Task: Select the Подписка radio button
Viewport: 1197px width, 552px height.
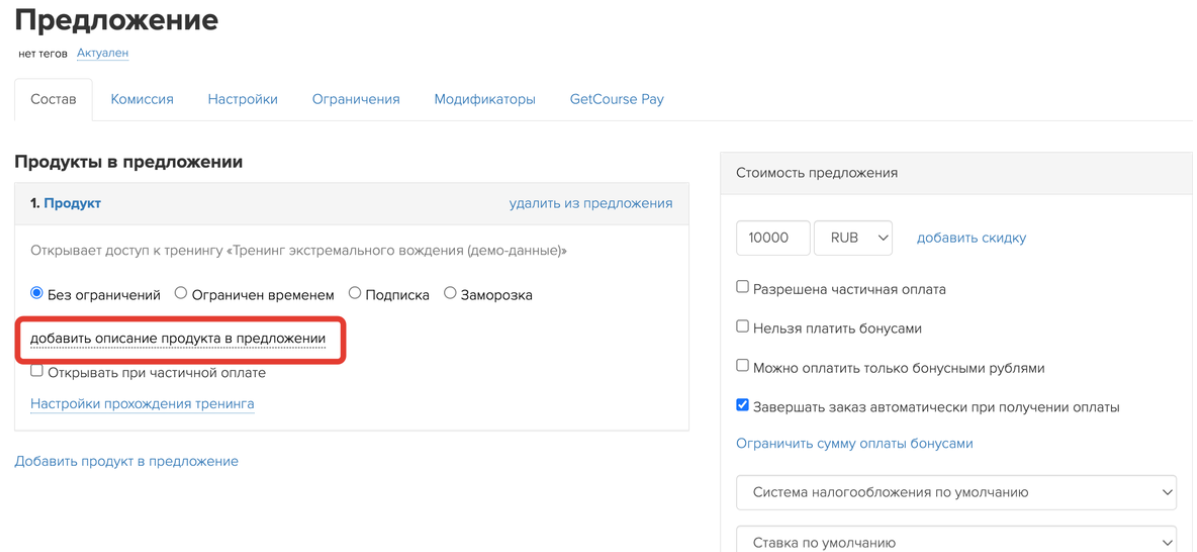Action: click(354, 293)
